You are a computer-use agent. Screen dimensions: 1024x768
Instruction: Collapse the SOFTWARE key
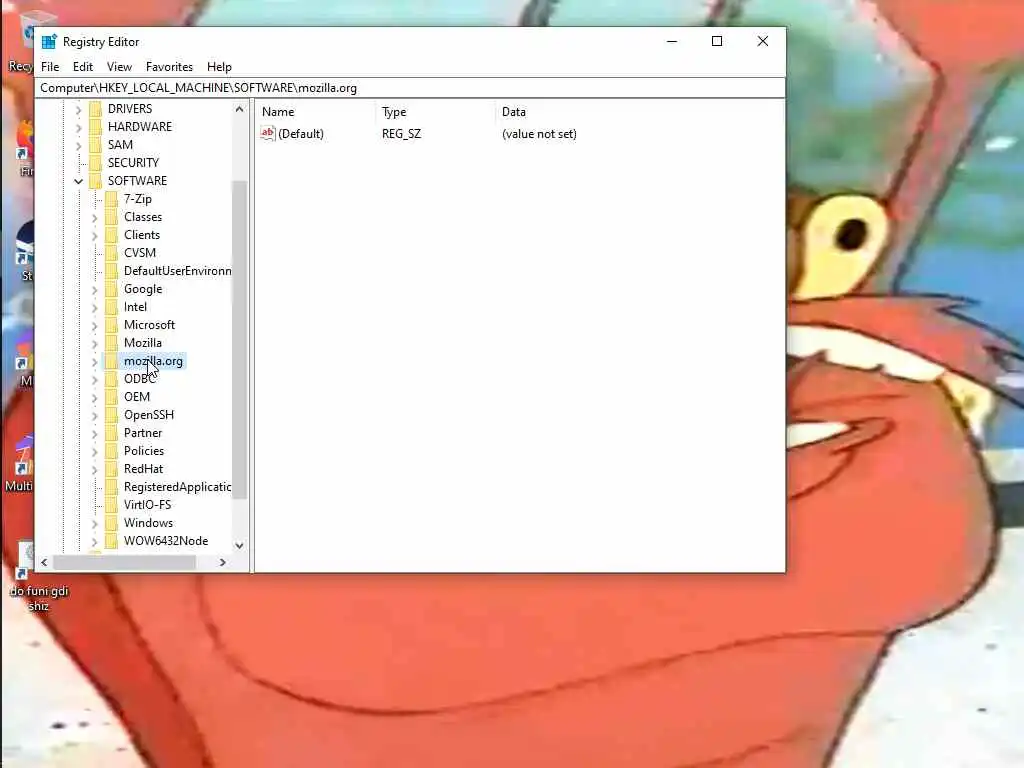[x=78, y=181]
